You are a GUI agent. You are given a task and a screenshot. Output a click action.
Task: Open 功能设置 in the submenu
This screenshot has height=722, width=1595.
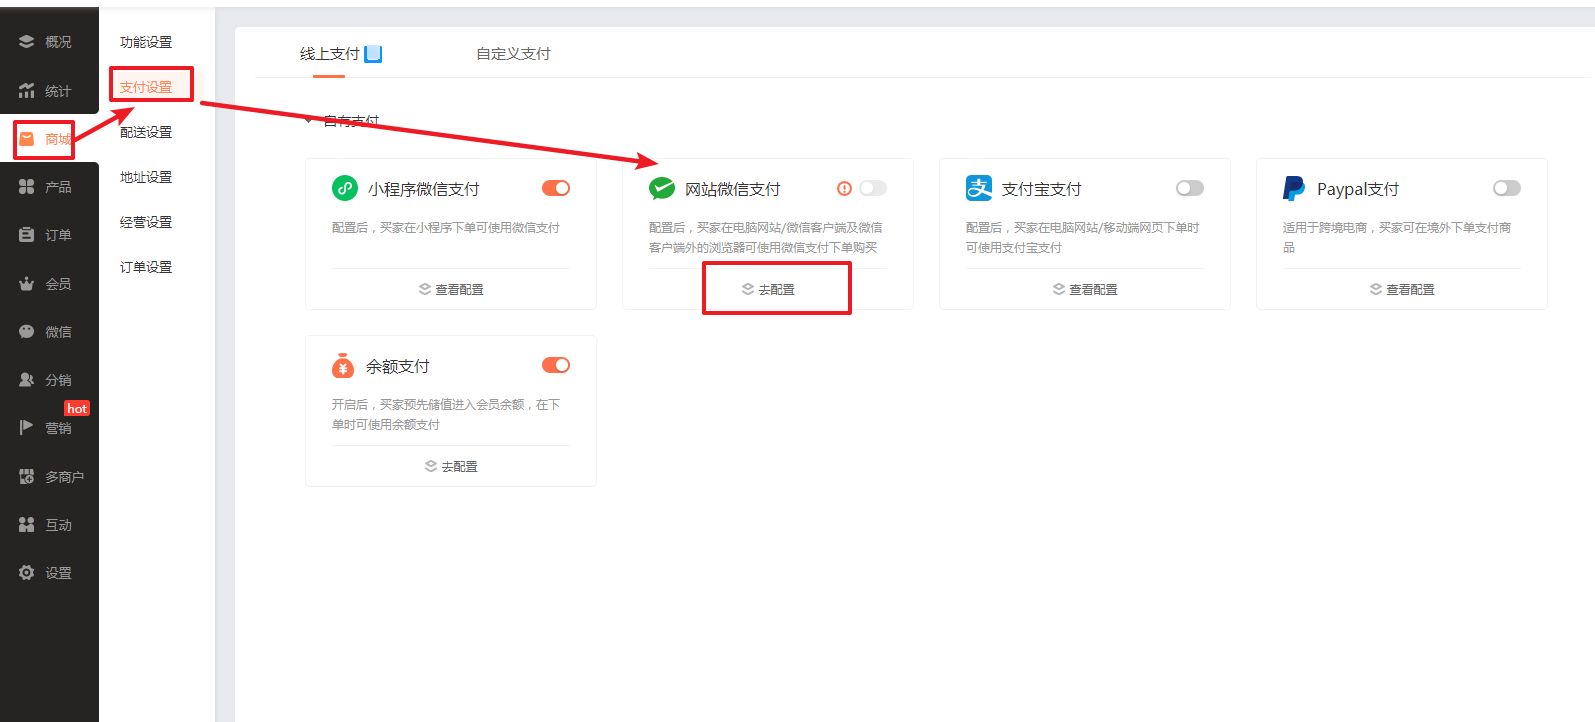[146, 42]
